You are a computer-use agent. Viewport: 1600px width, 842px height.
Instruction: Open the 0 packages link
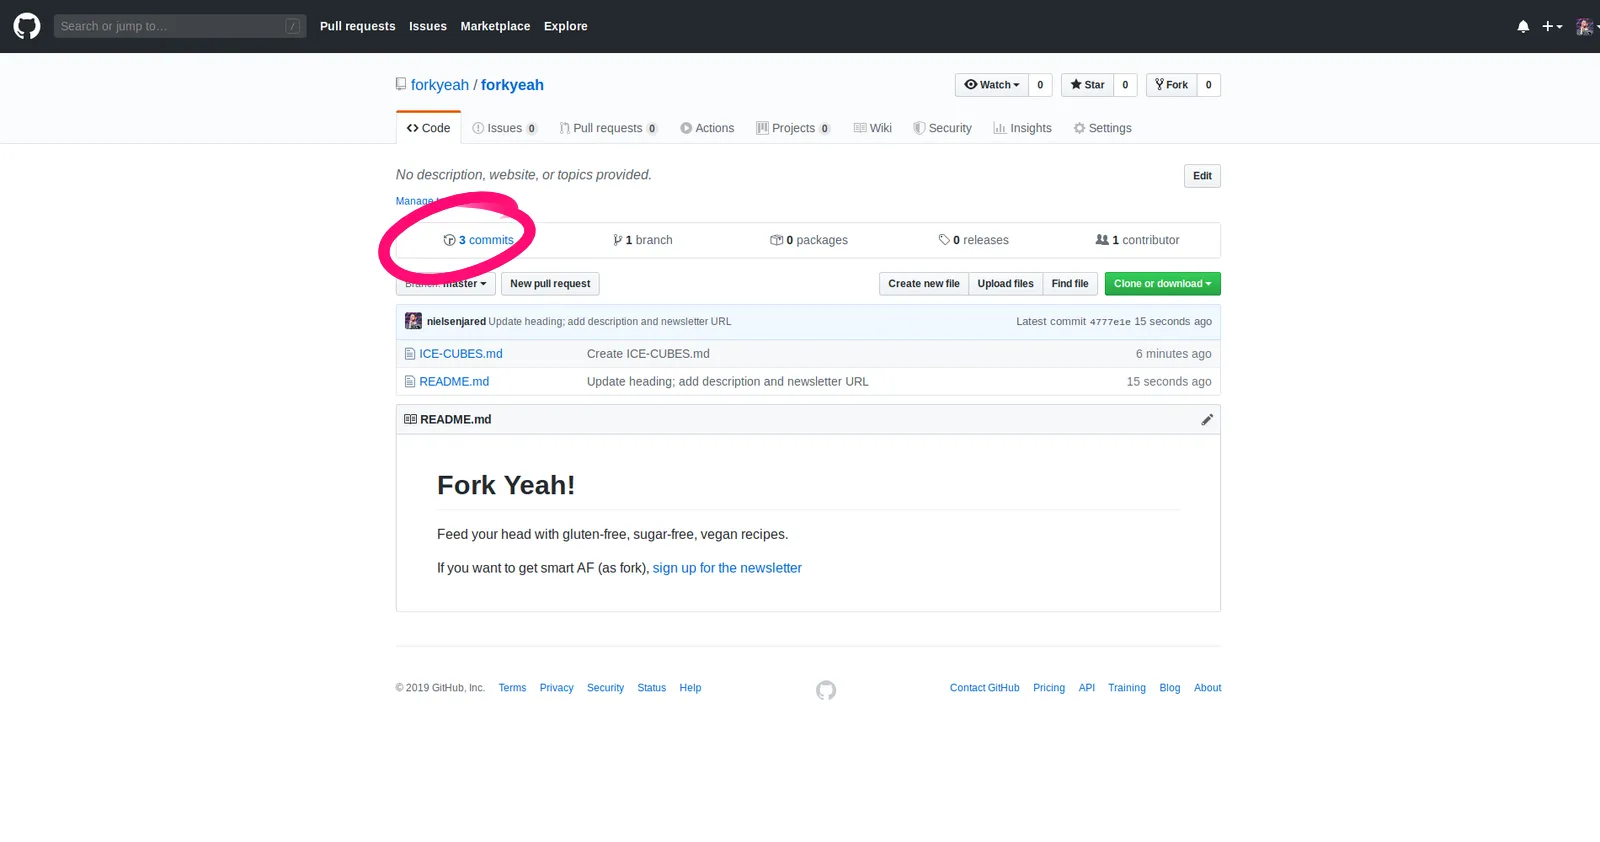[809, 240]
